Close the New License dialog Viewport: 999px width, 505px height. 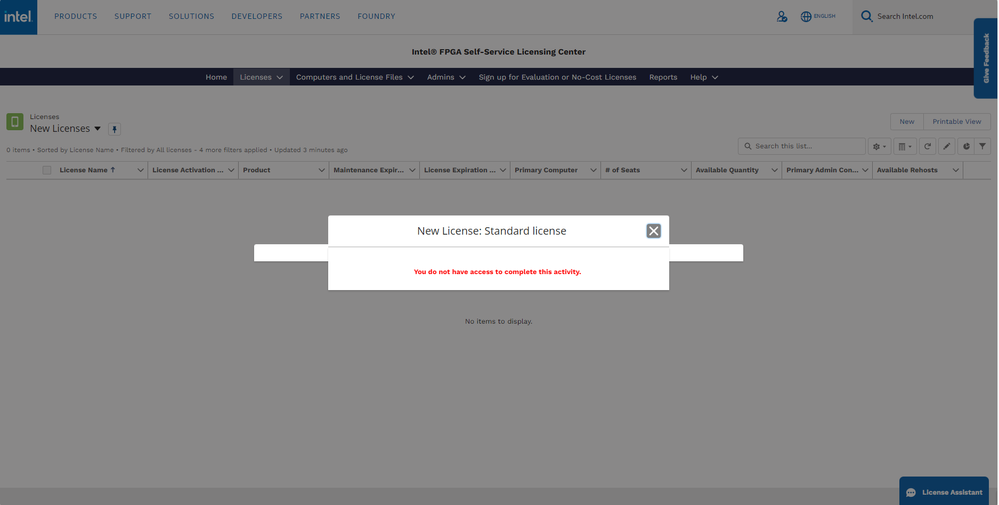(x=653, y=231)
